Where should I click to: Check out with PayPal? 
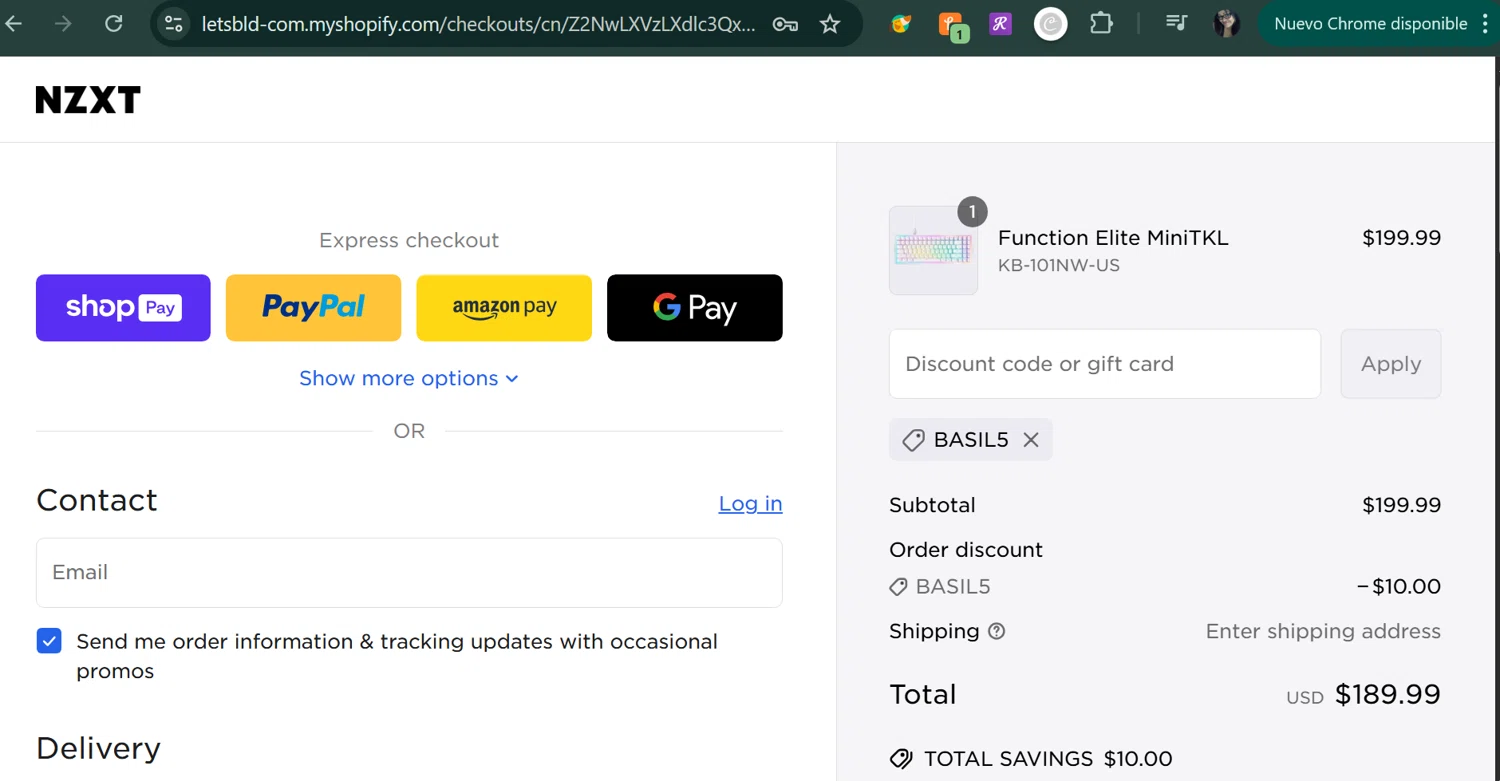tap(313, 308)
